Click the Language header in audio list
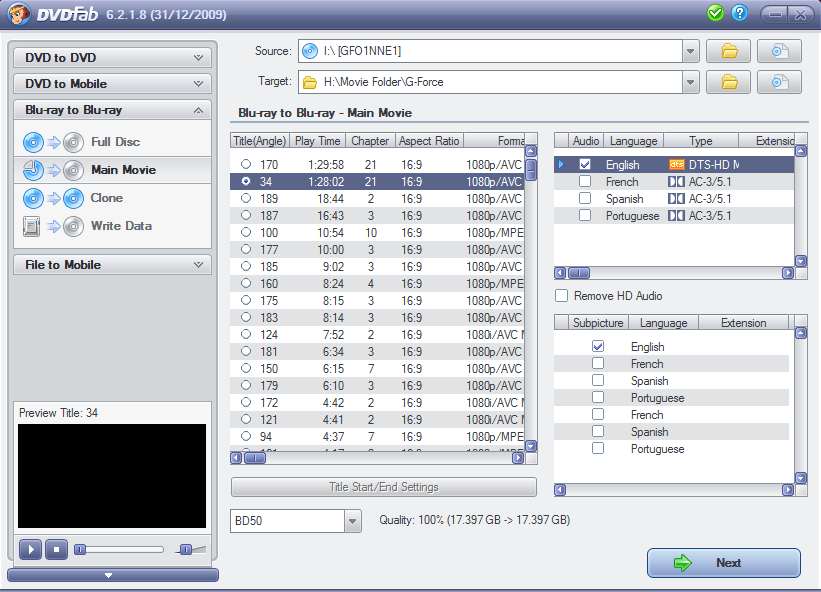 (634, 141)
